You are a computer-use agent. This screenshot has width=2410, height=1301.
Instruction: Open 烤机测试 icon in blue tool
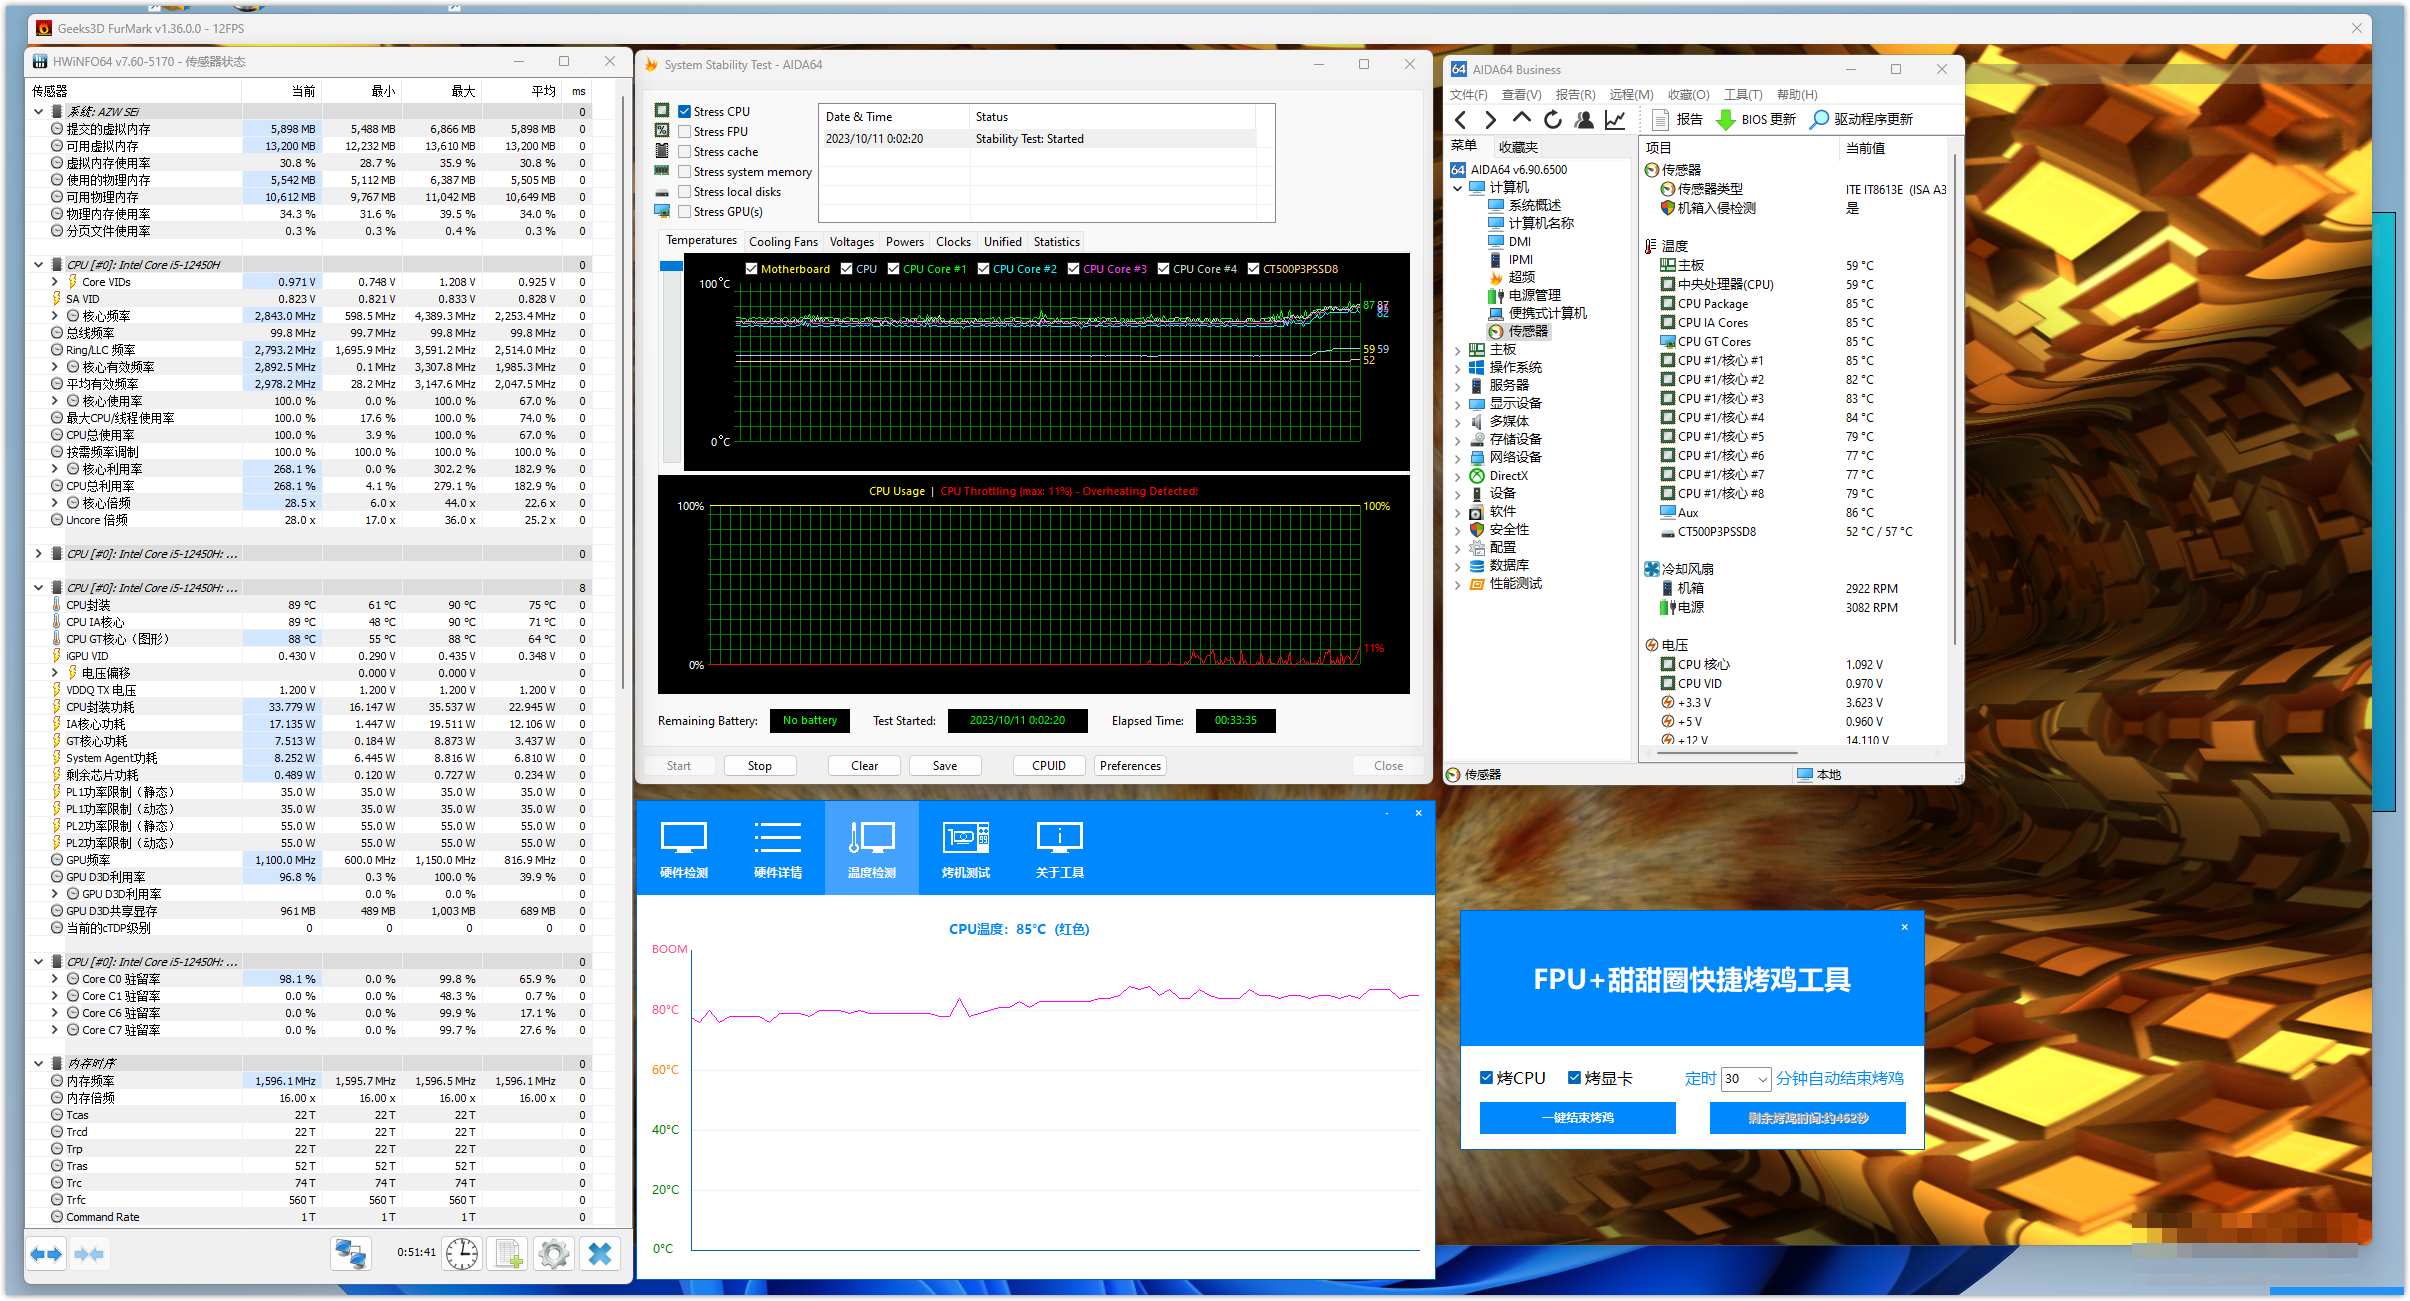click(965, 849)
